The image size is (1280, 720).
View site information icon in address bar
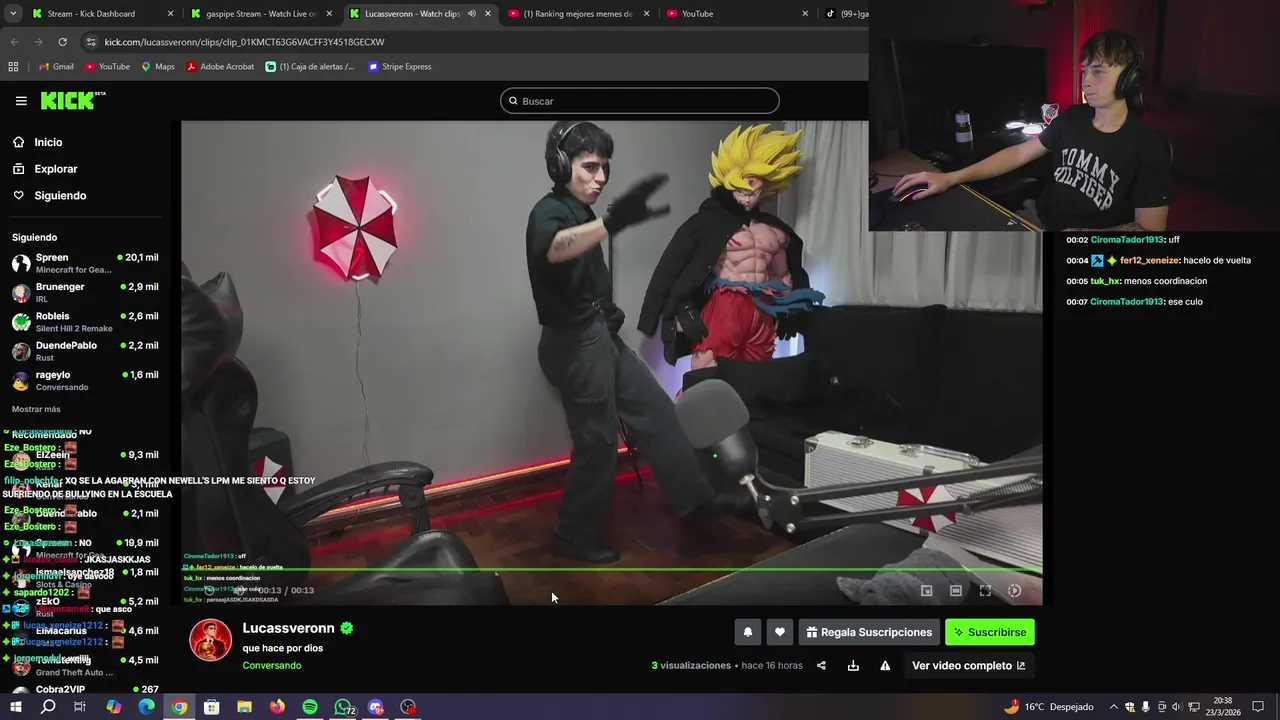[91, 42]
